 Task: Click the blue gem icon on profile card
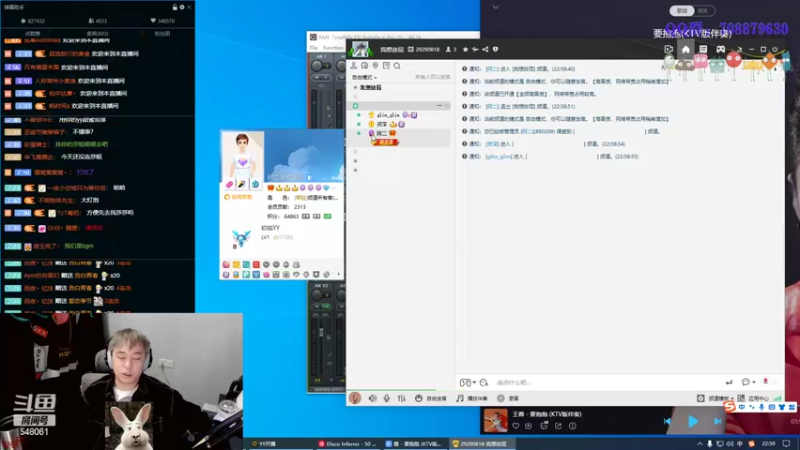click(x=255, y=184)
